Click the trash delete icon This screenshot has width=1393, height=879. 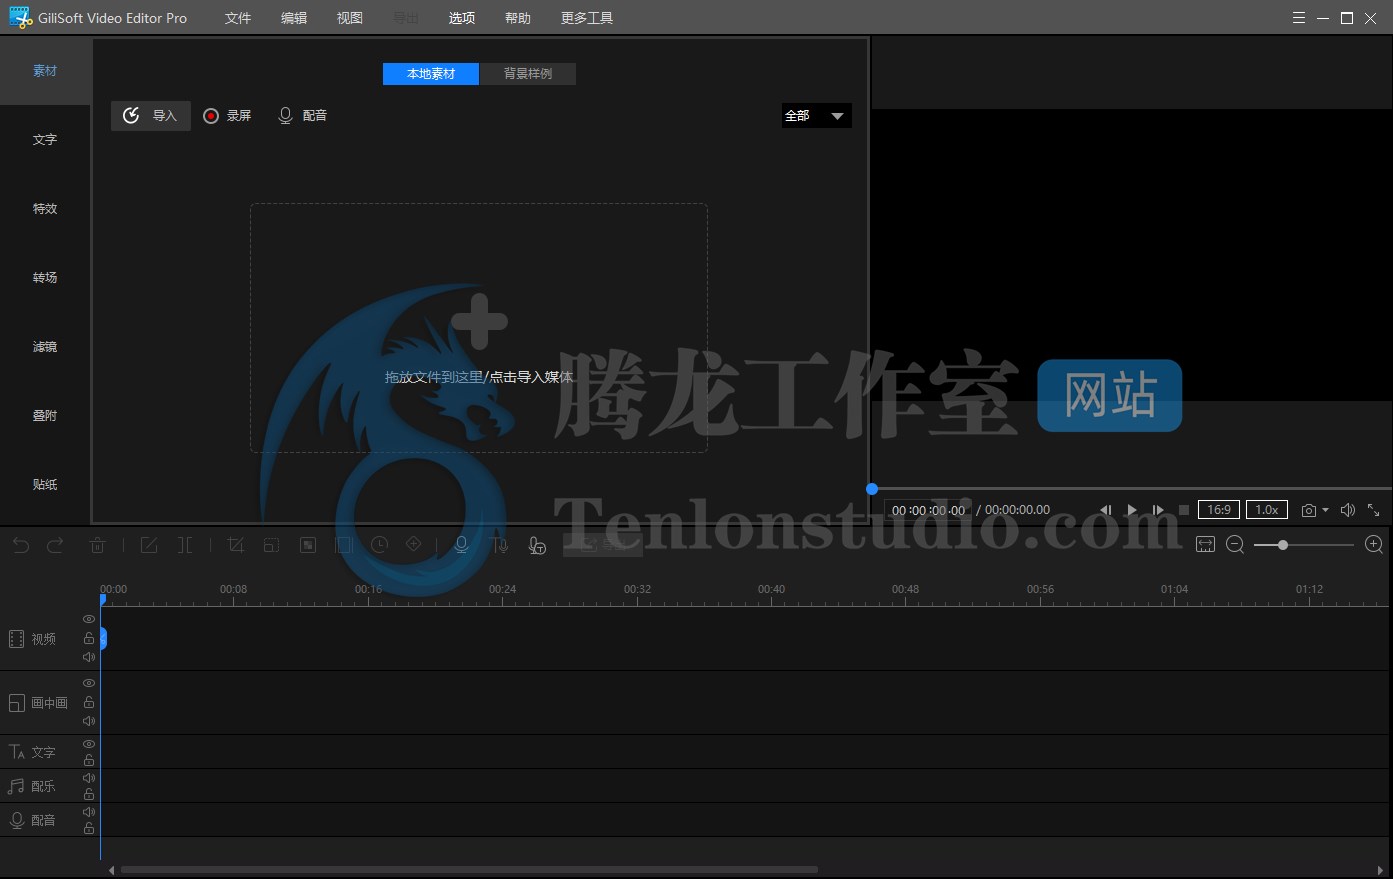coord(97,545)
